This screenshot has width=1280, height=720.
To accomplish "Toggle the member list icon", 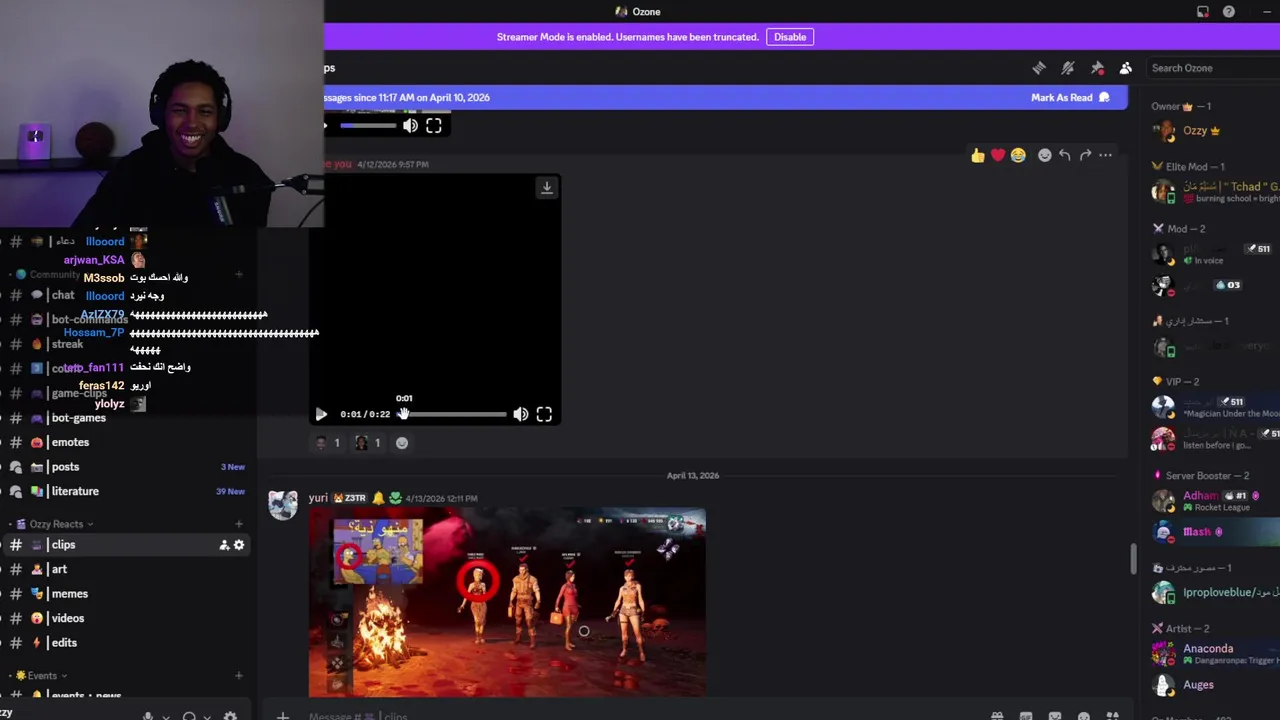I will [1126, 68].
